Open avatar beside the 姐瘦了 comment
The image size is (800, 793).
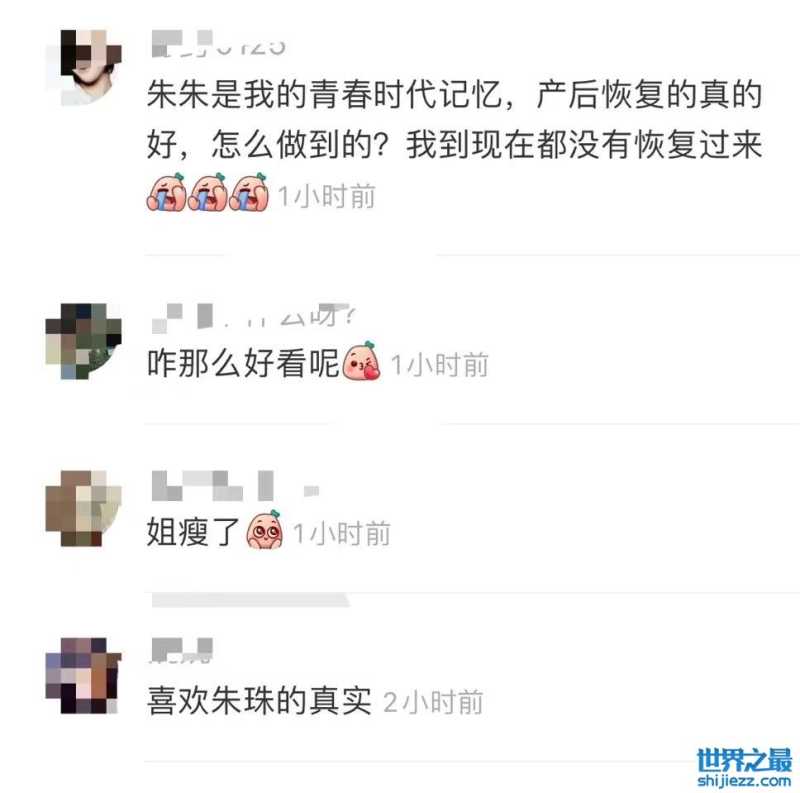pyautogui.click(x=84, y=508)
